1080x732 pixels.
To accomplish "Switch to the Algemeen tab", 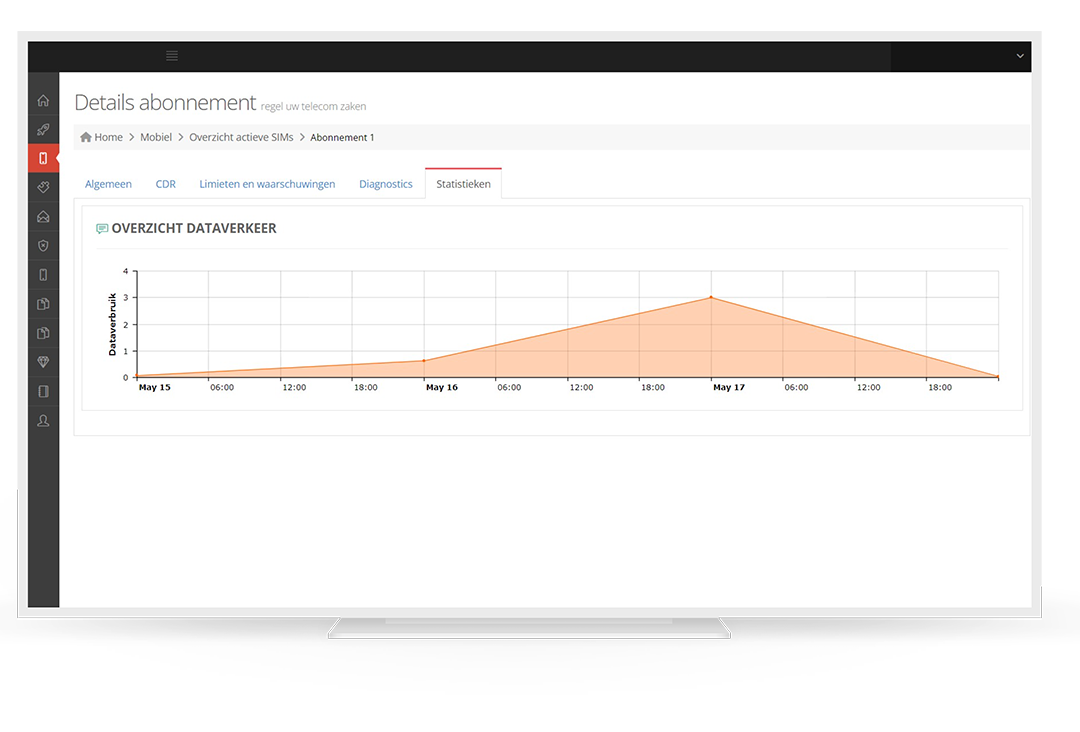I will [x=108, y=184].
